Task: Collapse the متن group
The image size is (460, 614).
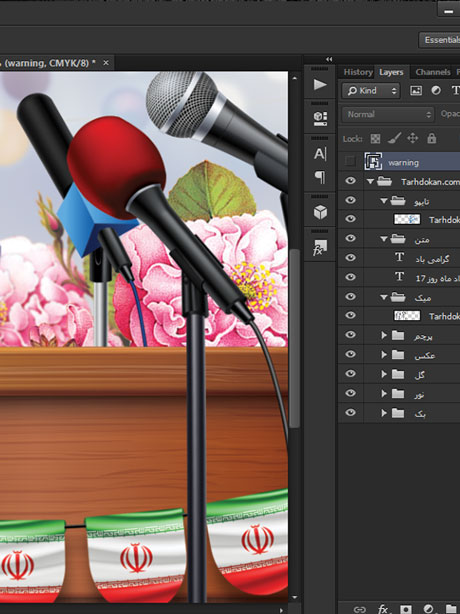Action: click(x=384, y=239)
